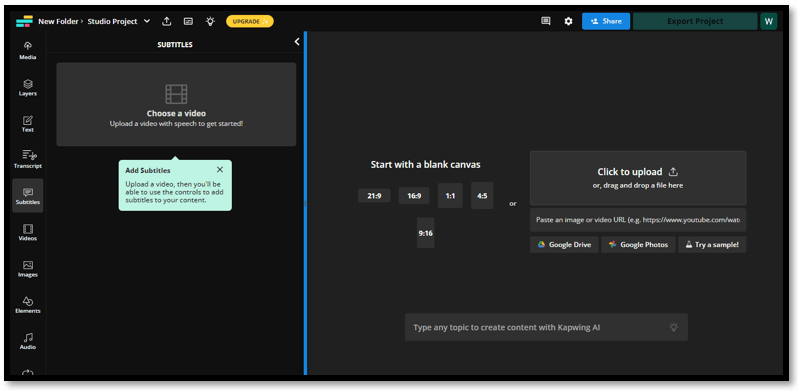Image resolution: width=798 pixels, height=391 pixels.
Task: Open the Videos library panel
Action: 27,232
